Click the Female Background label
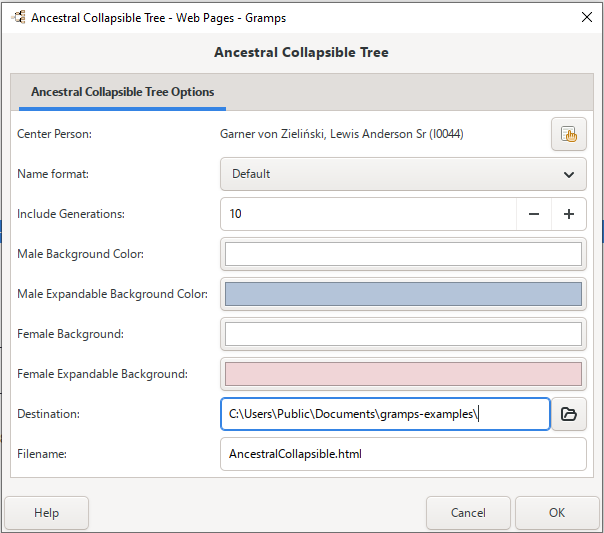This screenshot has height=533, width=604. (70, 334)
